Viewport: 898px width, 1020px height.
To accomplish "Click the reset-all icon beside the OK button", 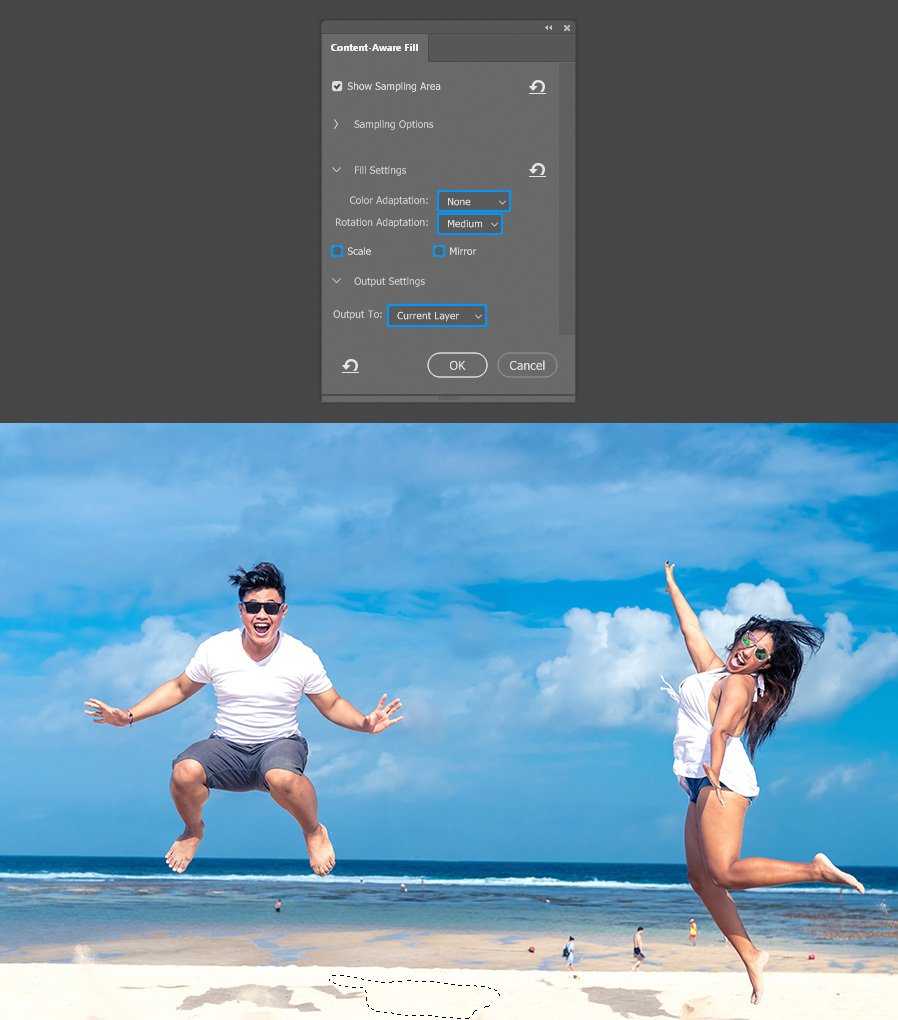I will [x=350, y=366].
